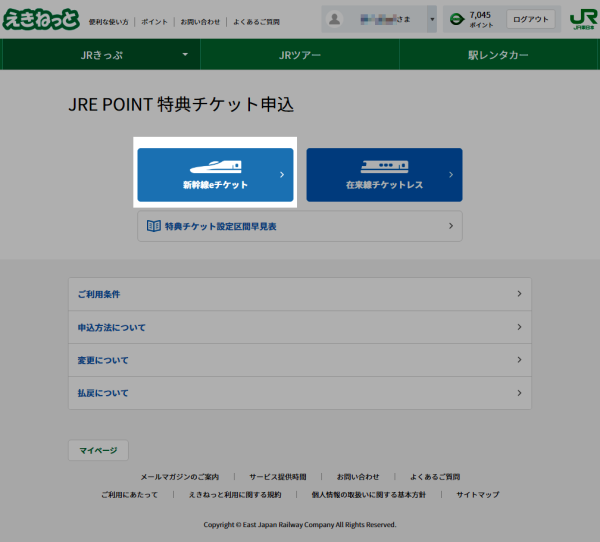The width and height of the screenshot is (600, 542).
Task: Click the chevron on 特典チケット設定区間早見表 row
Action: pyautogui.click(x=451, y=226)
